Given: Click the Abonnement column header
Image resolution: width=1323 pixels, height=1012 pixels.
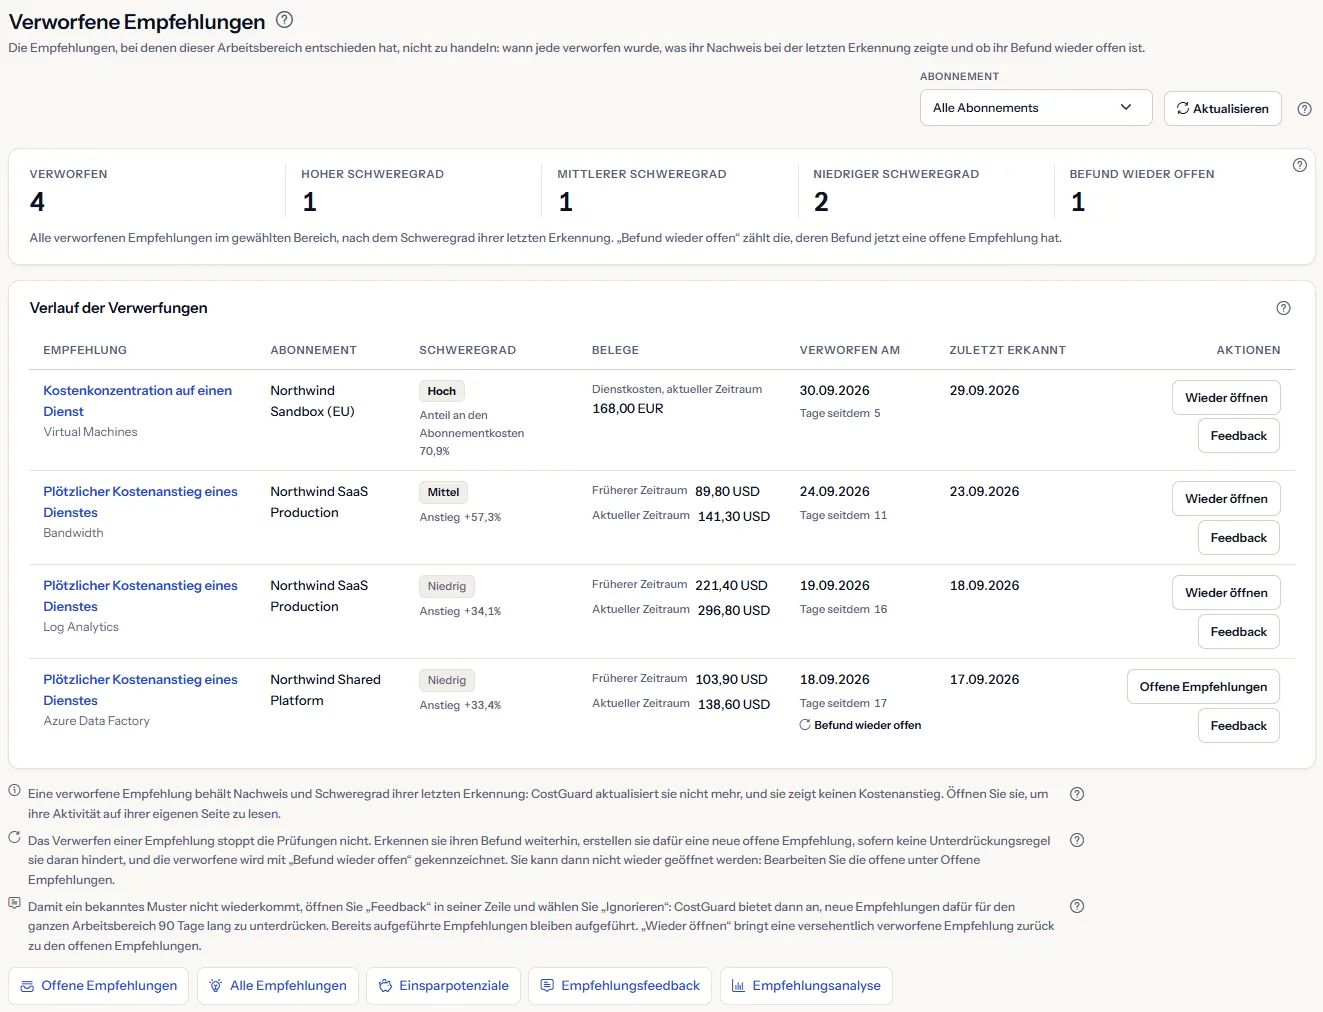Looking at the screenshot, I should coord(314,350).
